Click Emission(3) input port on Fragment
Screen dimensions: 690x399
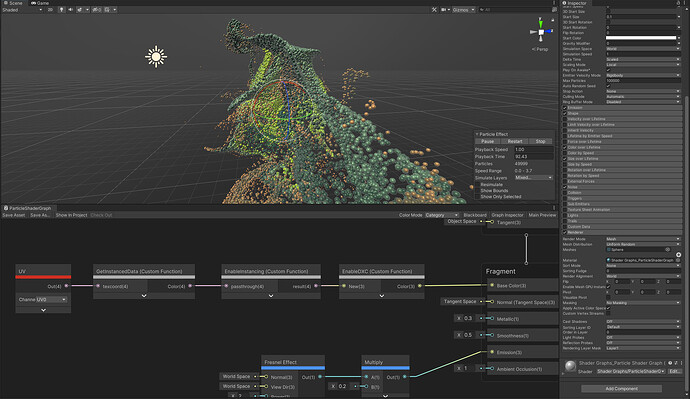pos(492,352)
